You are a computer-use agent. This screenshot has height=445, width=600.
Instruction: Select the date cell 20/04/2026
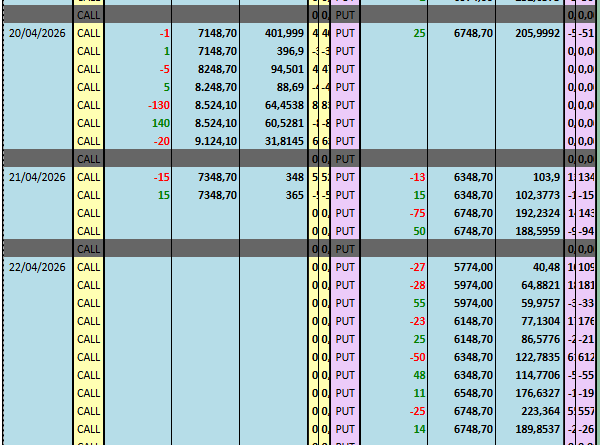click(38, 33)
